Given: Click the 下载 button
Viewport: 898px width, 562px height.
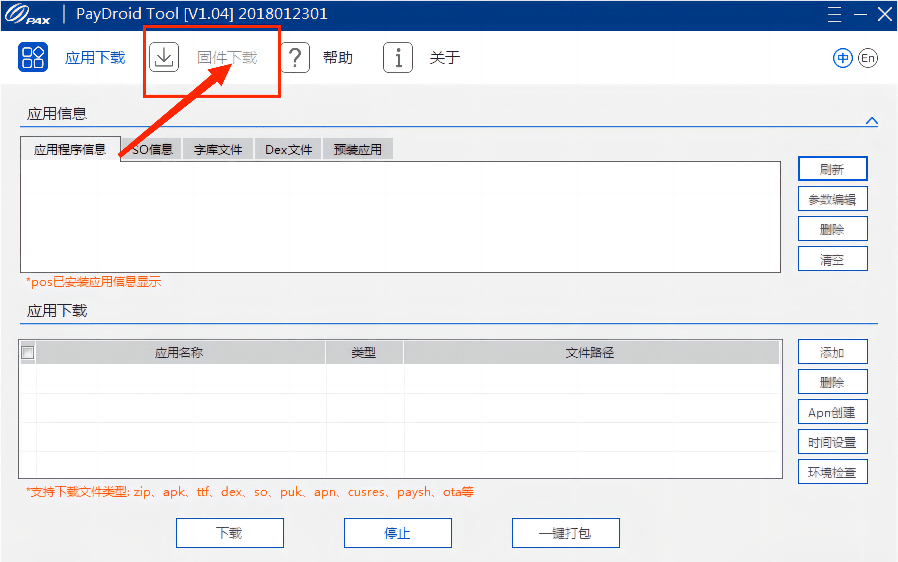Looking at the screenshot, I should (x=230, y=533).
